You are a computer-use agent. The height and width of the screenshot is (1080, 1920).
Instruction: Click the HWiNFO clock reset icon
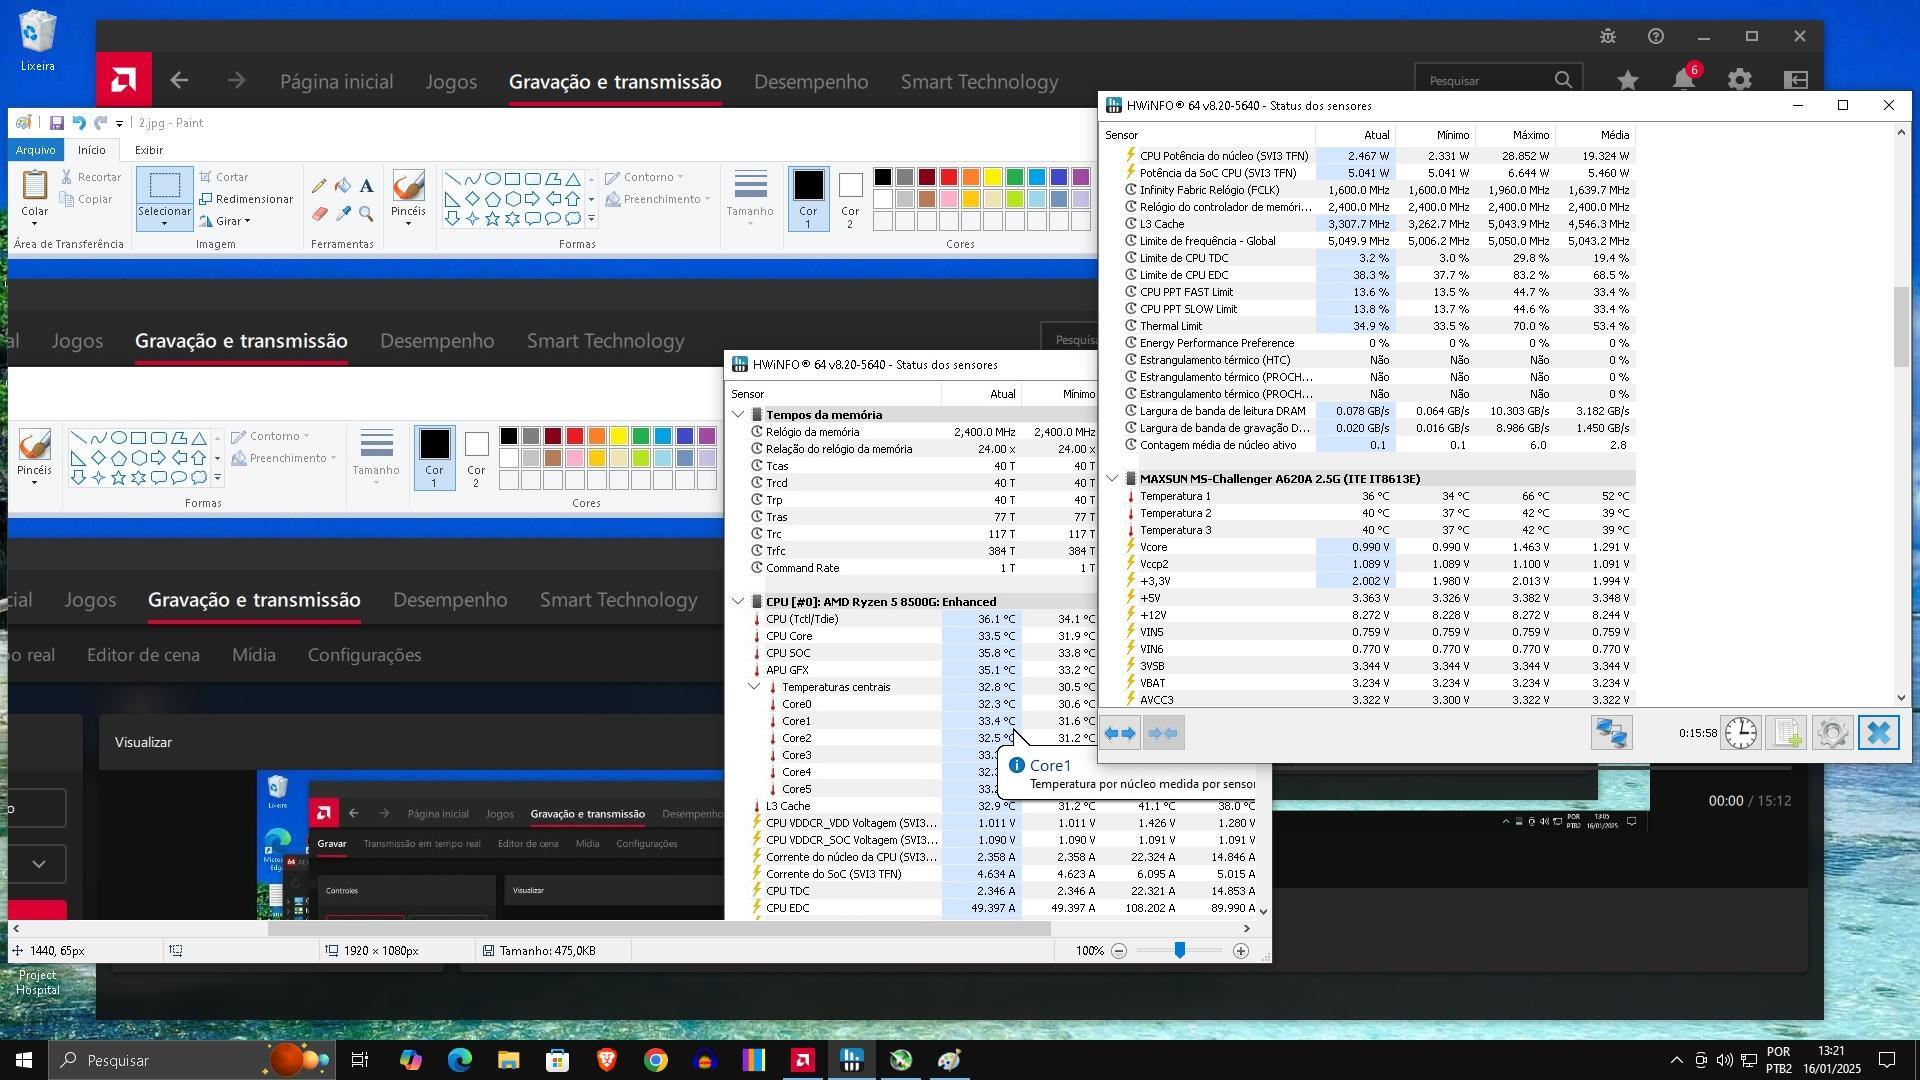[x=1741, y=733]
